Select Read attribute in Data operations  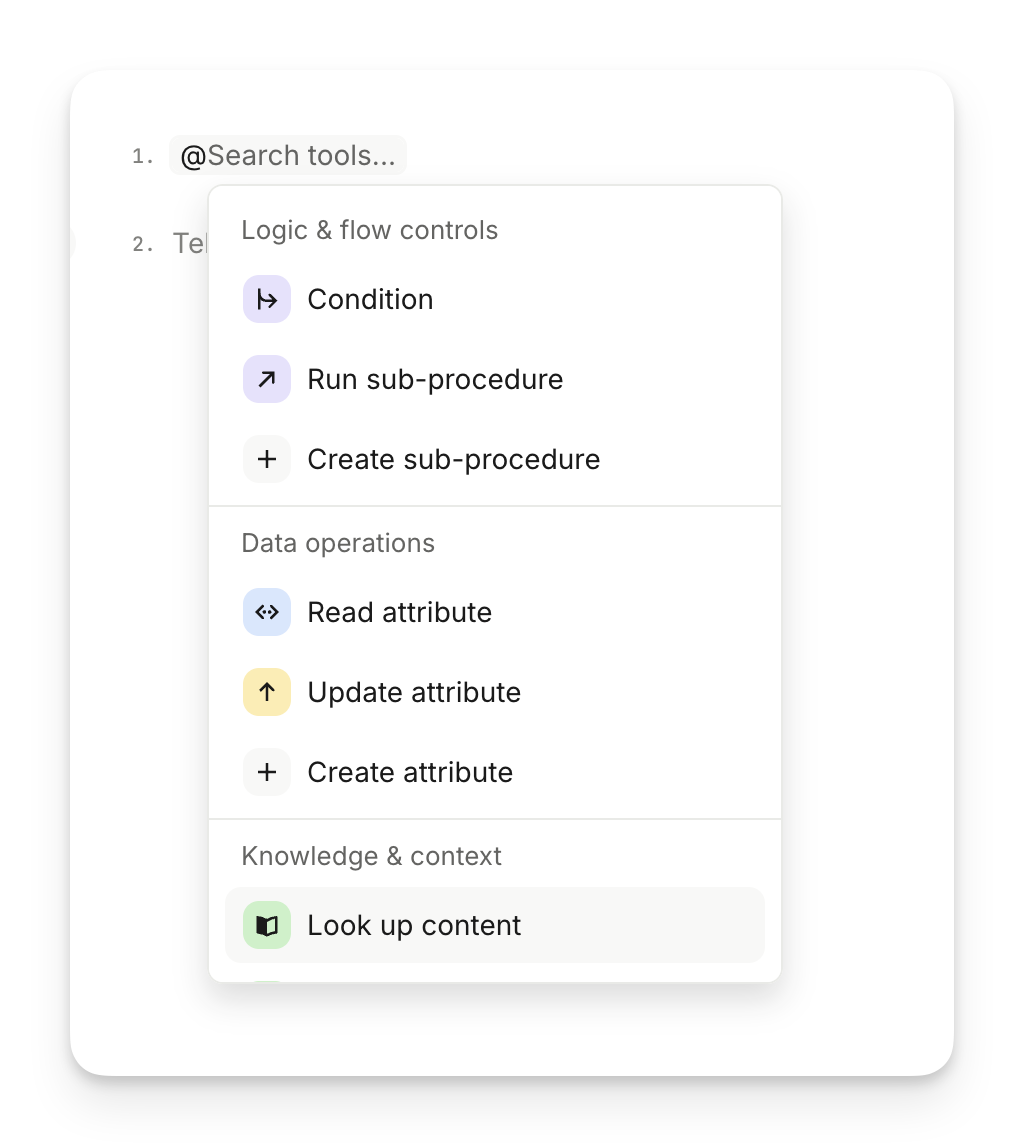click(x=400, y=612)
